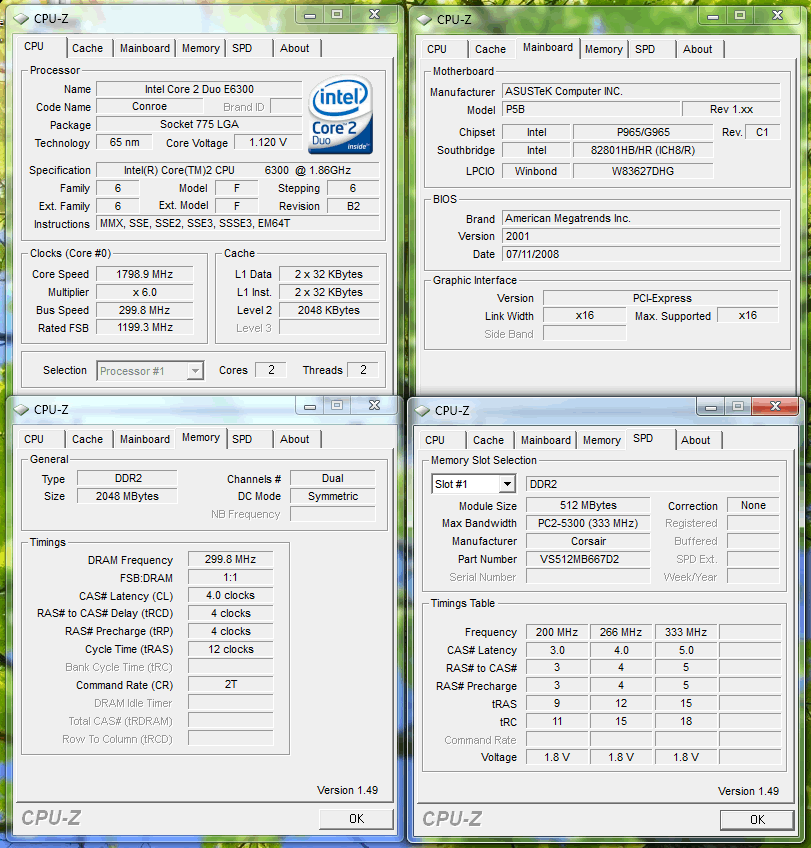Click the 'C1' chipset revision value
The height and width of the screenshot is (848, 811).
pyautogui.click(x=762, y=132)
